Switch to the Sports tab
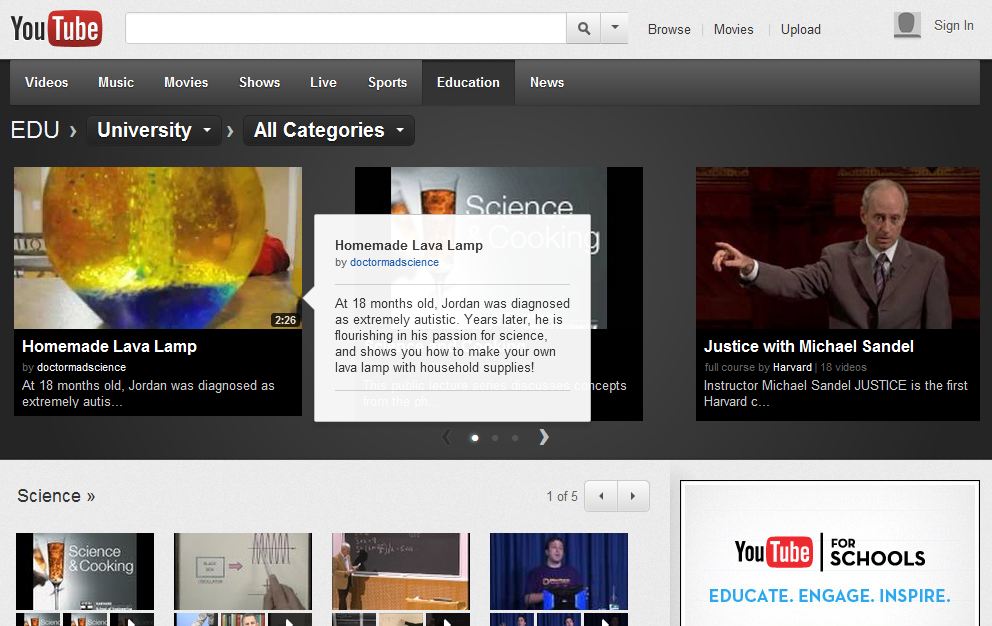The image size is (992, 626). point(387,82)
